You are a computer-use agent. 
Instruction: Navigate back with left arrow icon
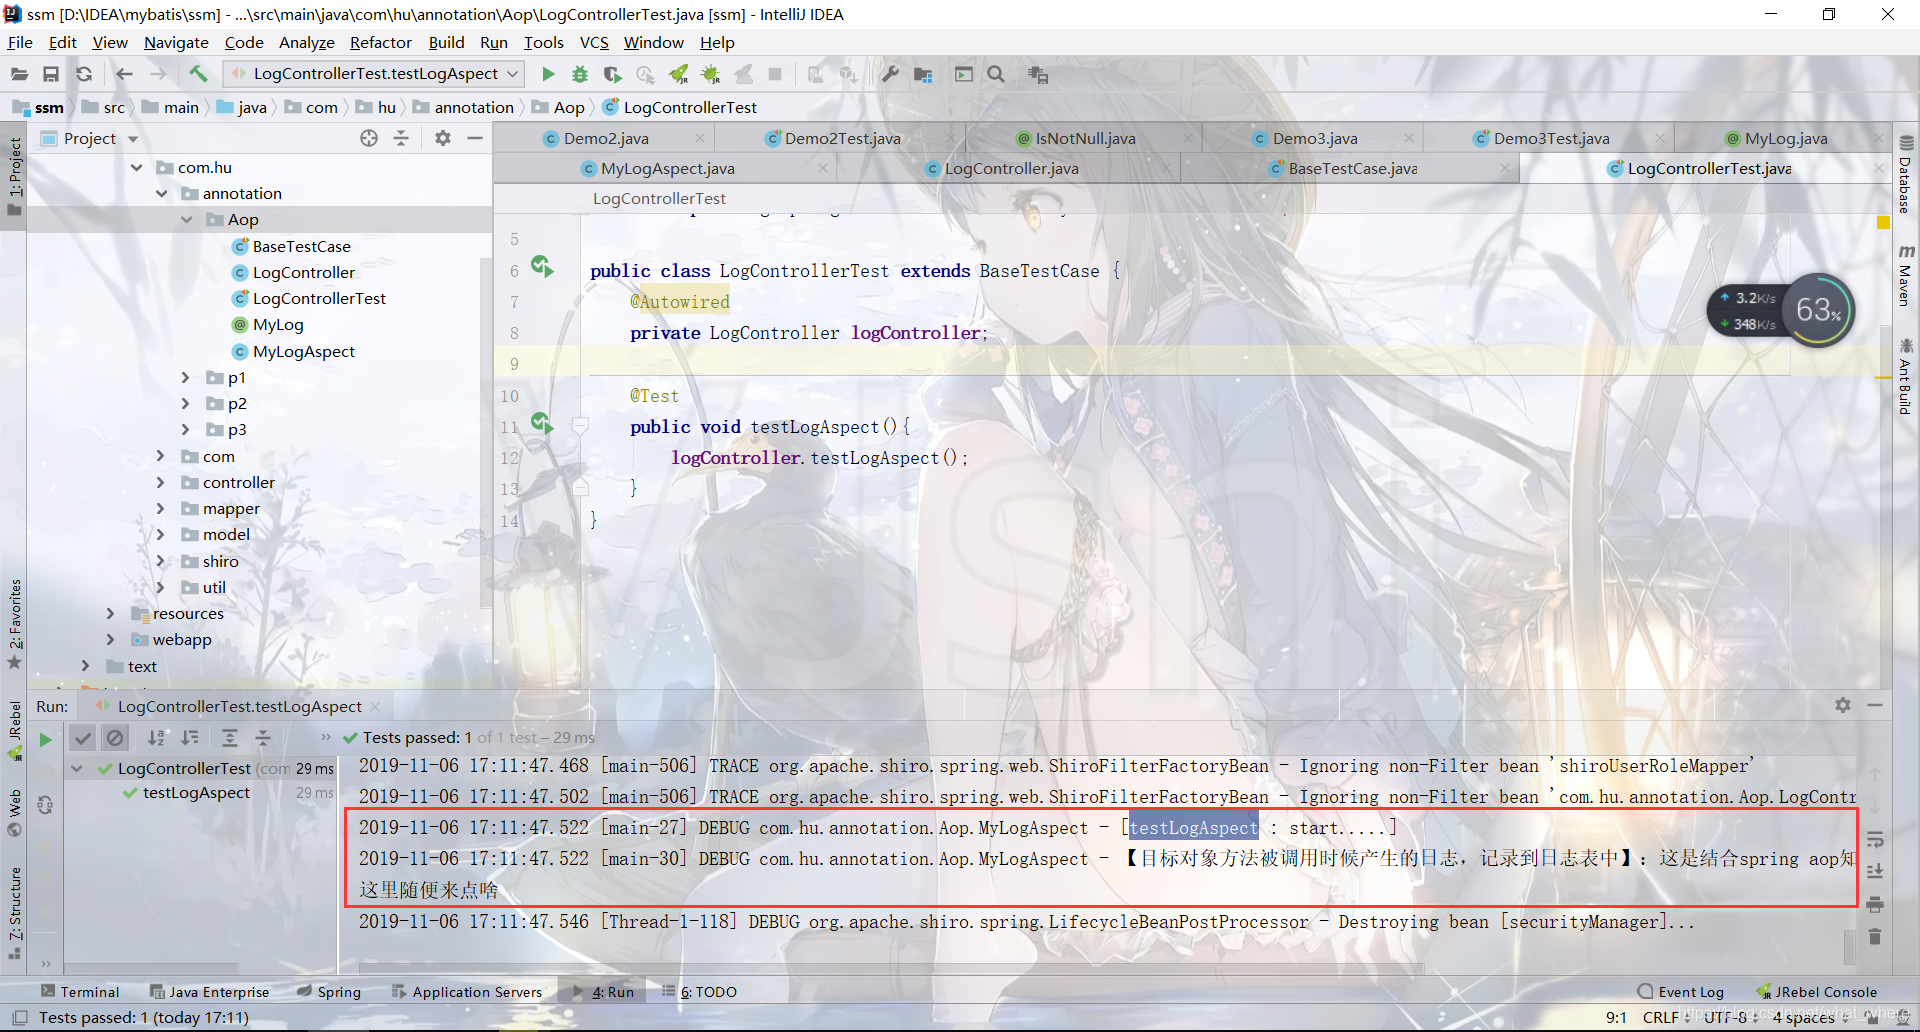(x=124, y=74)
